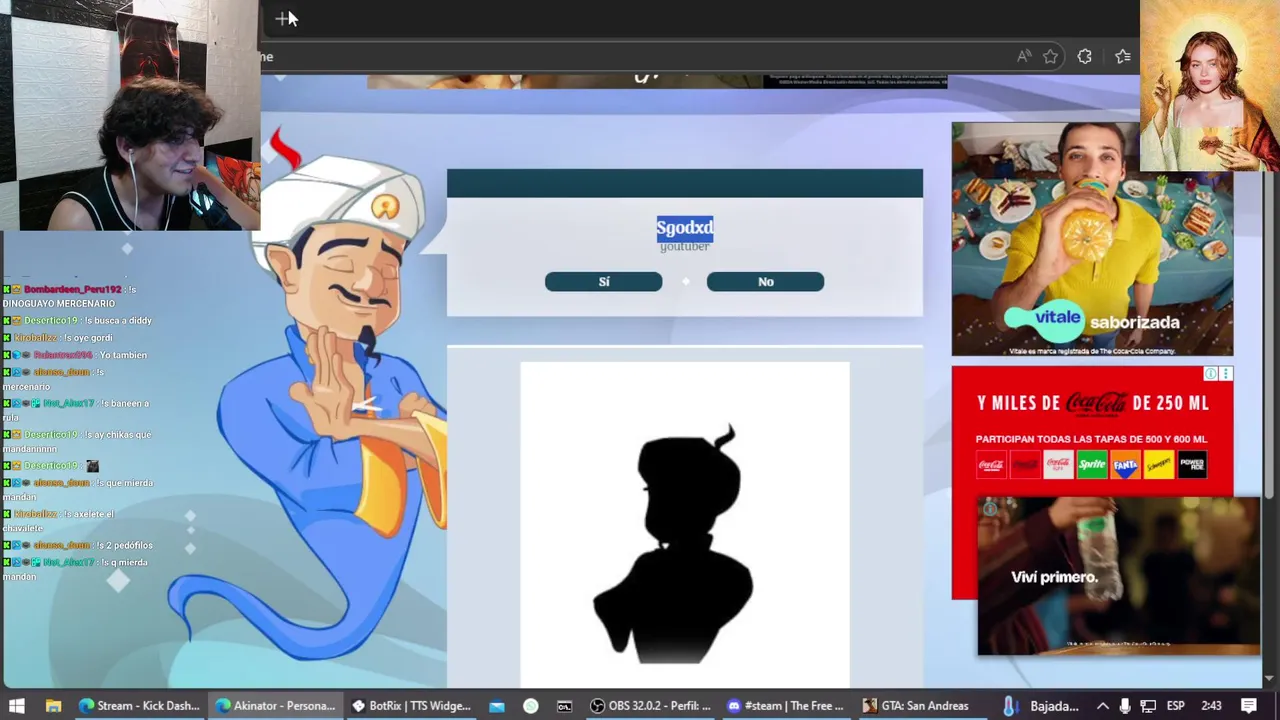Click the microphone icon in system tray
The width and height of the screenshot is (1280, 720).
coord(1125,706)
